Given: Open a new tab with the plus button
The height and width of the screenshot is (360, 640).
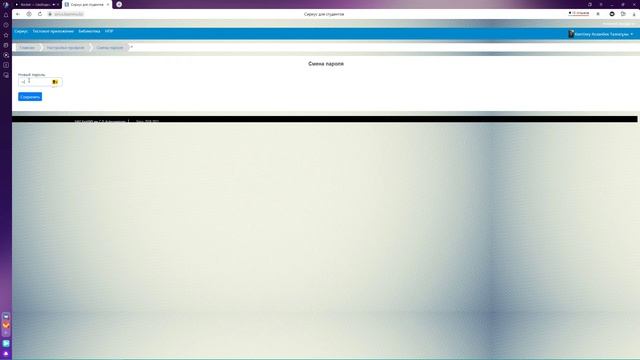Looking at the screenshot, I should pos(119,4).
